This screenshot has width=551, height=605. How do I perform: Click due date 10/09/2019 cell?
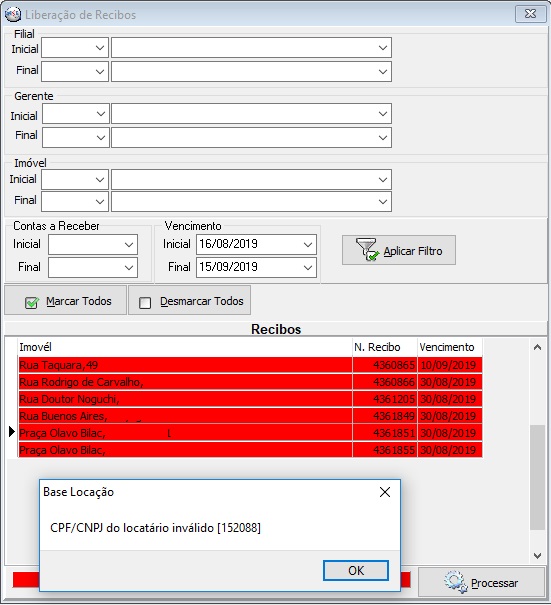click(x=450, y=365)
